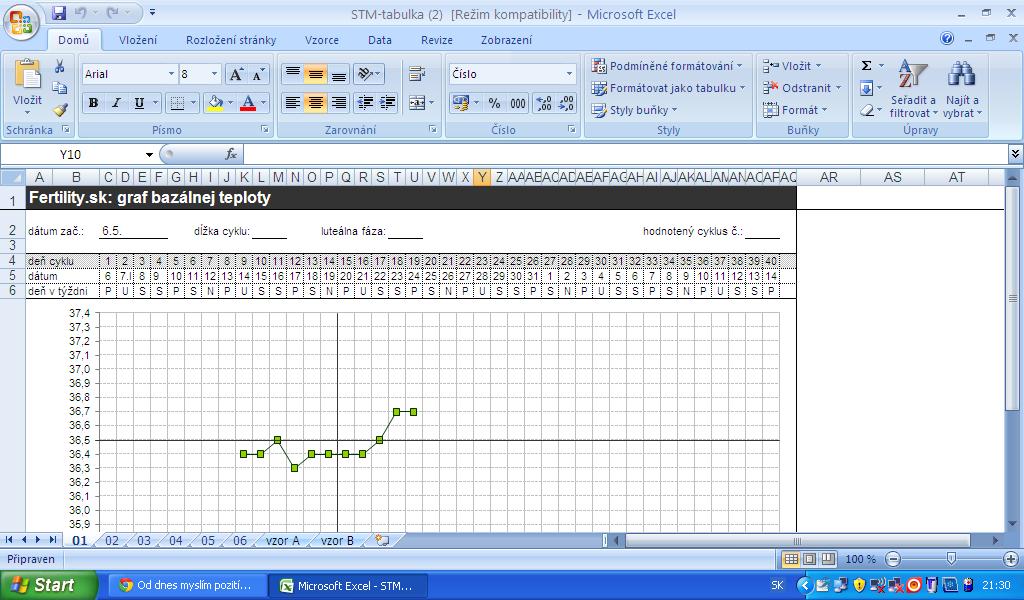
Task: Switch to the Vzorce ribbon tab
Action: tap(321, 40)
